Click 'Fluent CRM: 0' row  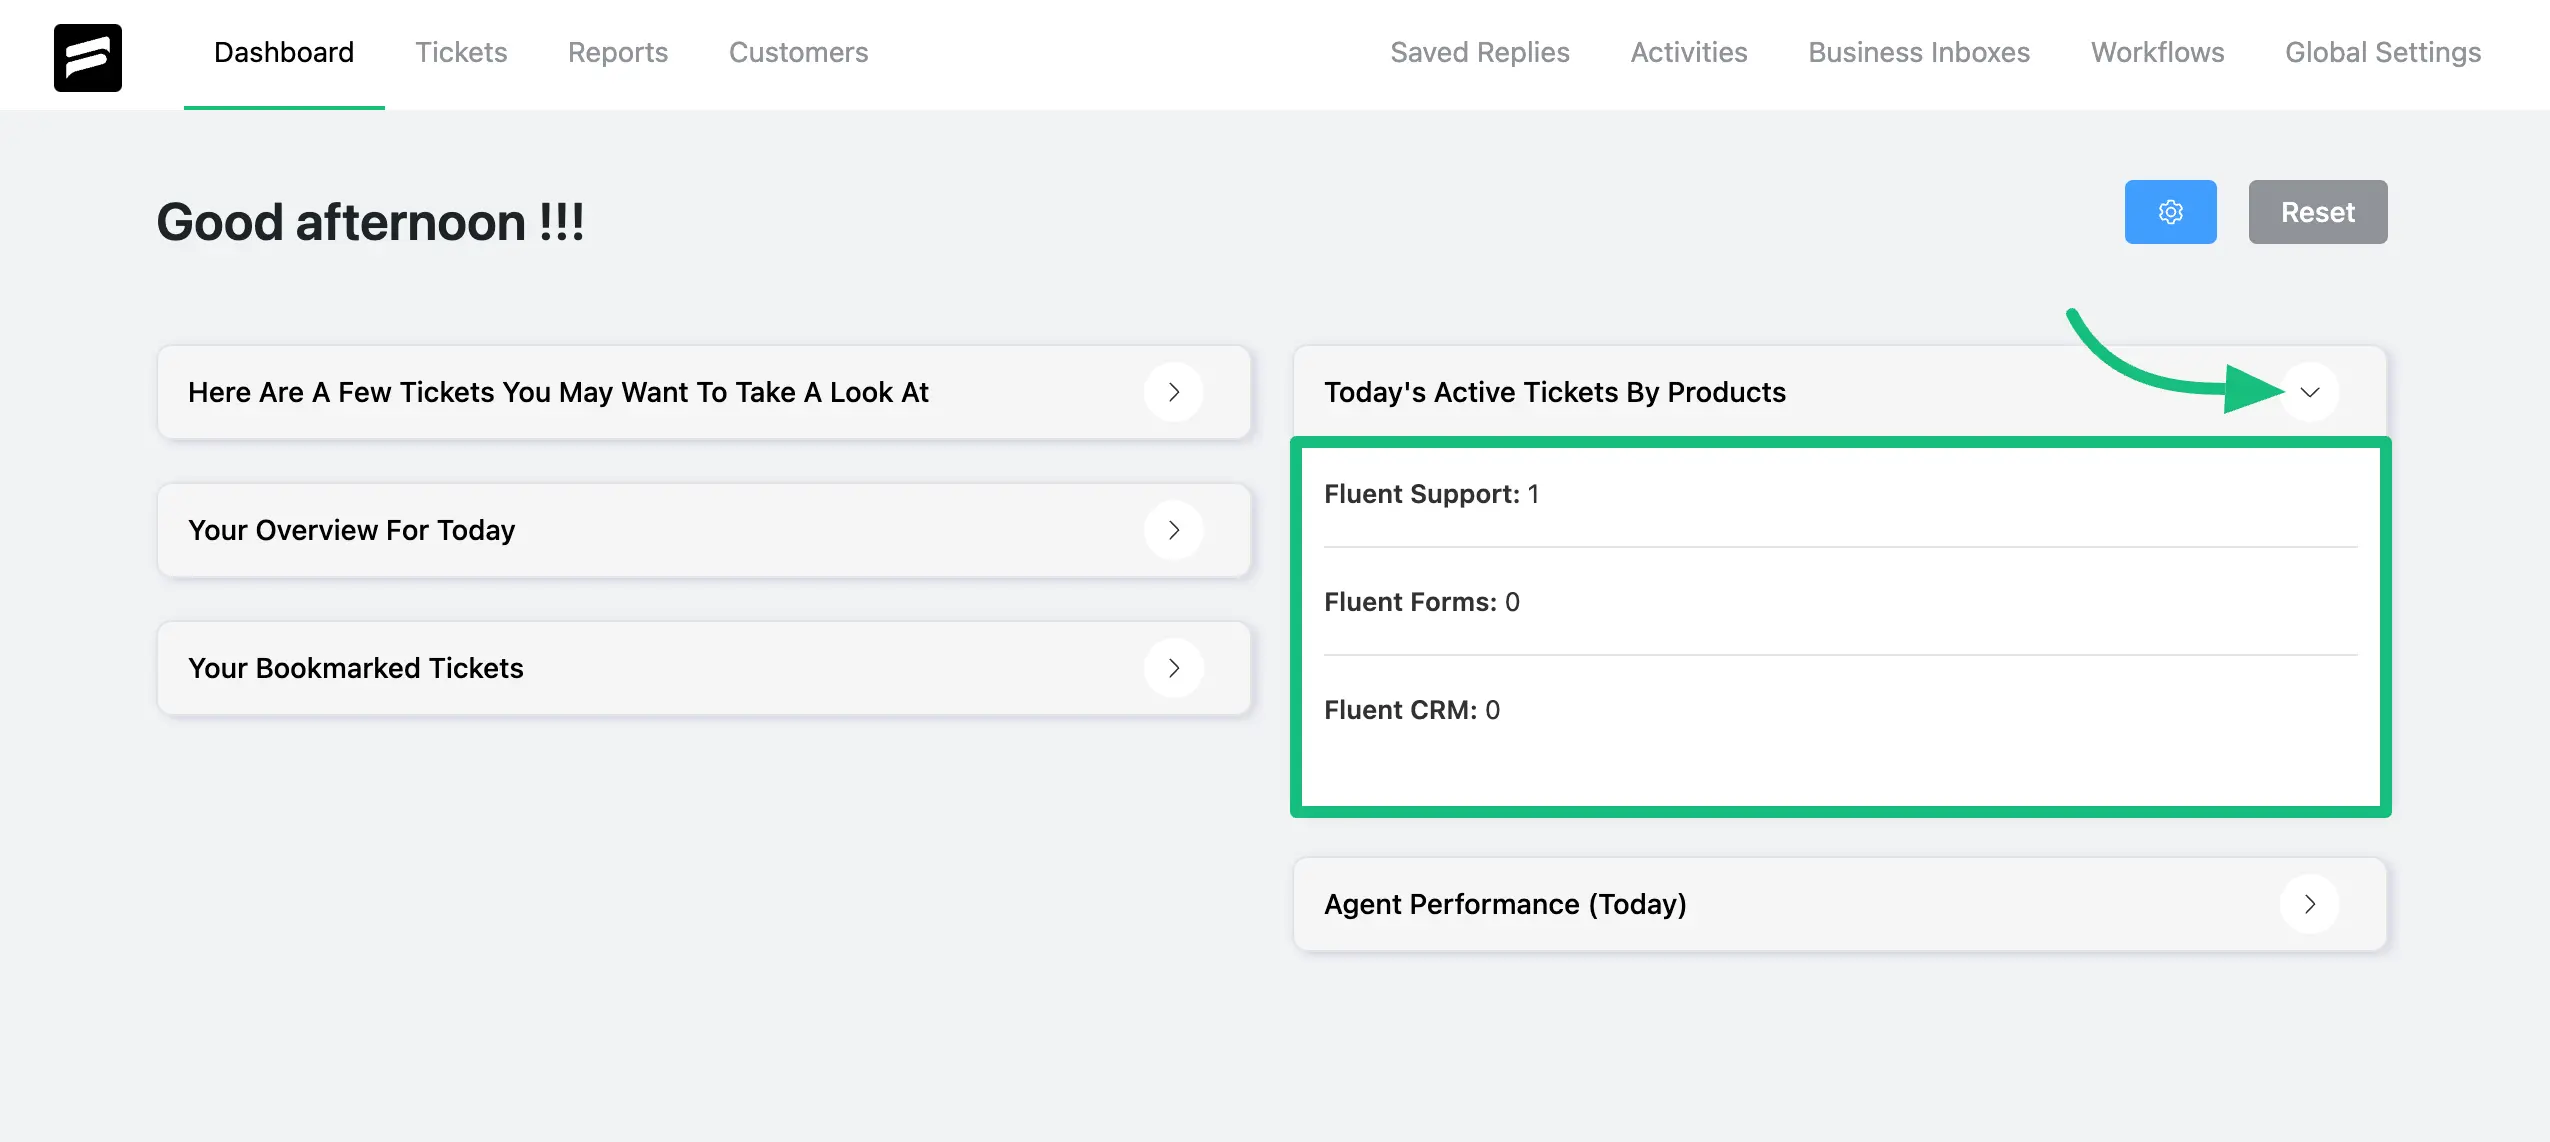tap(1840, 710)
